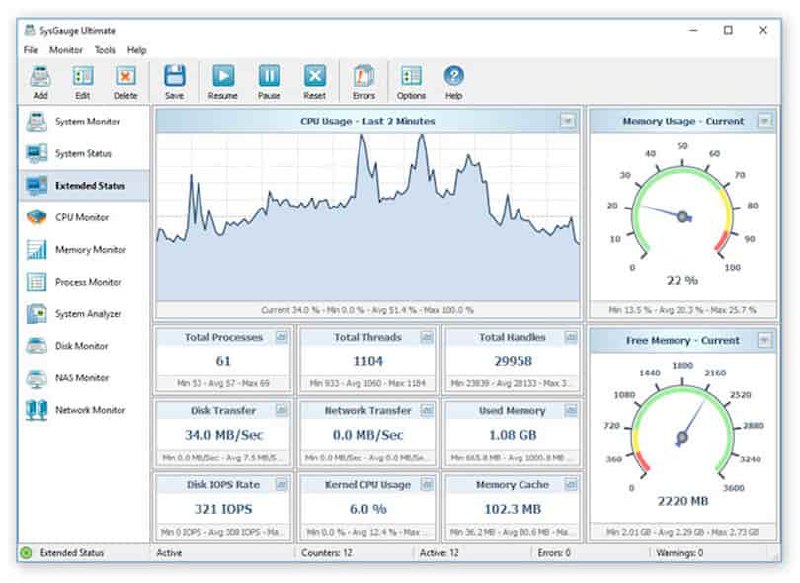Open the Disk IOPS Rate card dropdown
This screenshot has width=800, height=583.
(282, 484)
